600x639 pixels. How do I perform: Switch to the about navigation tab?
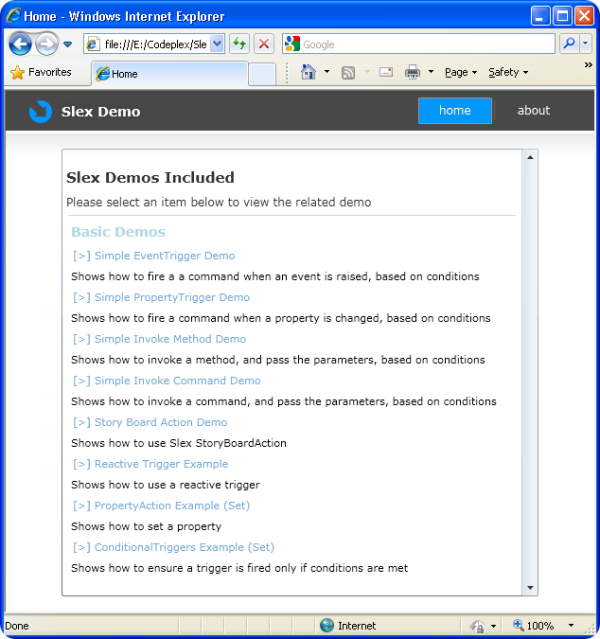click(533, 110)
